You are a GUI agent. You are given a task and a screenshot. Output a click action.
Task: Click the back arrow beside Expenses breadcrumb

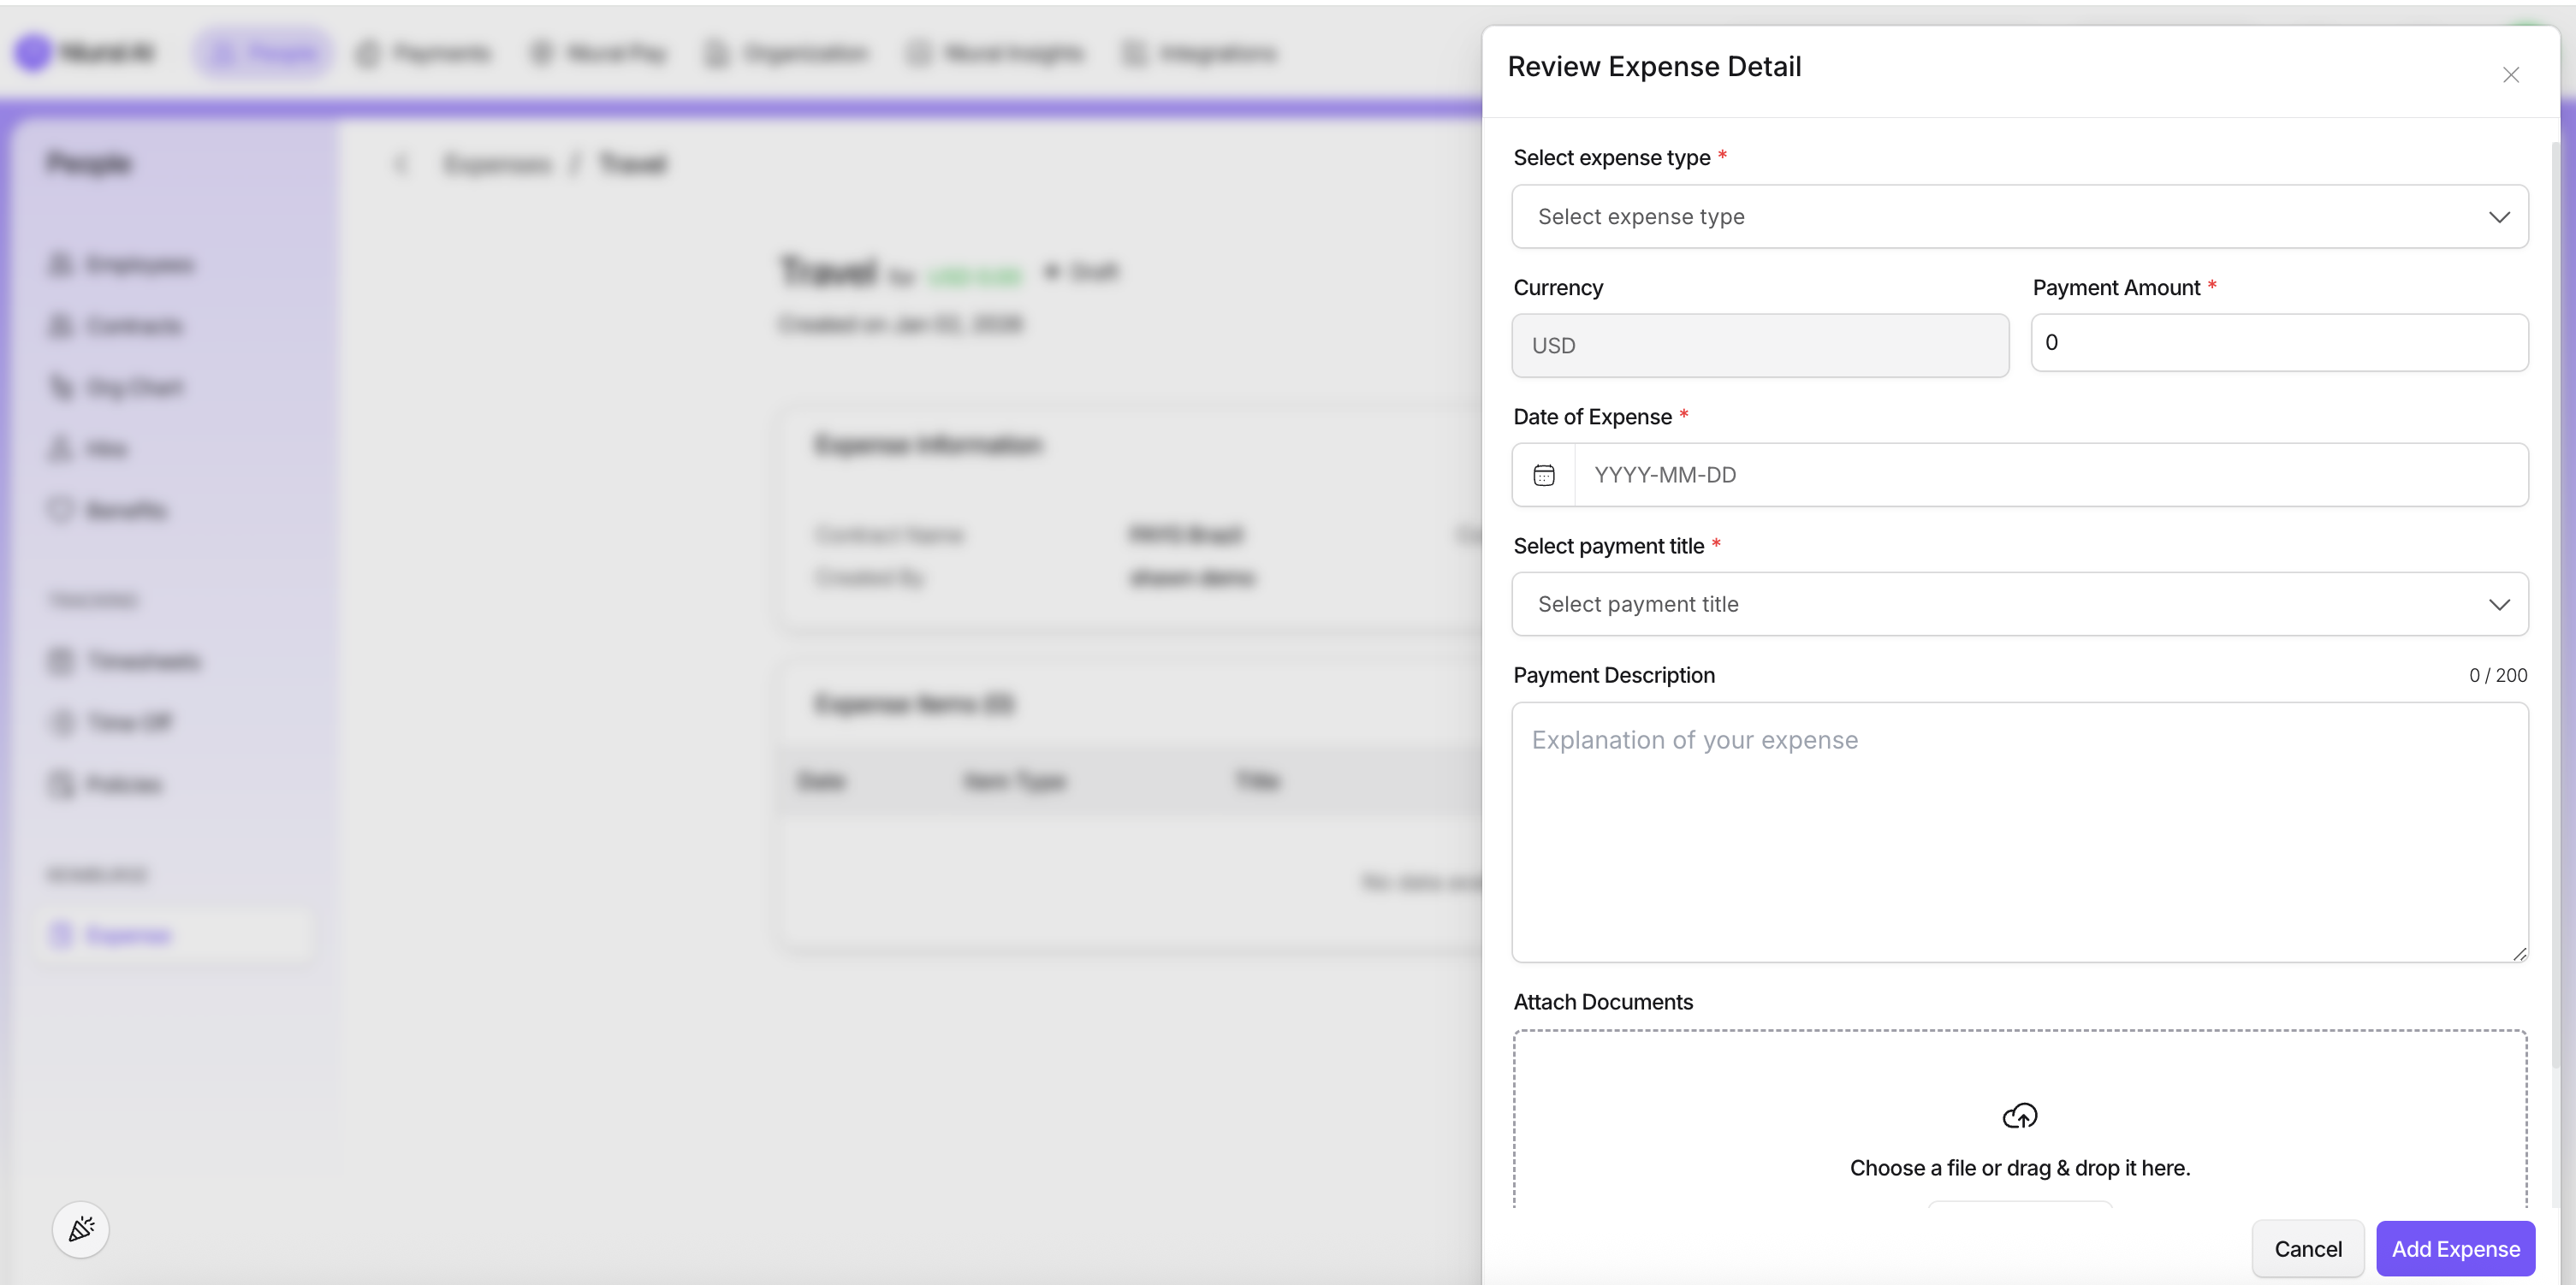401,164
